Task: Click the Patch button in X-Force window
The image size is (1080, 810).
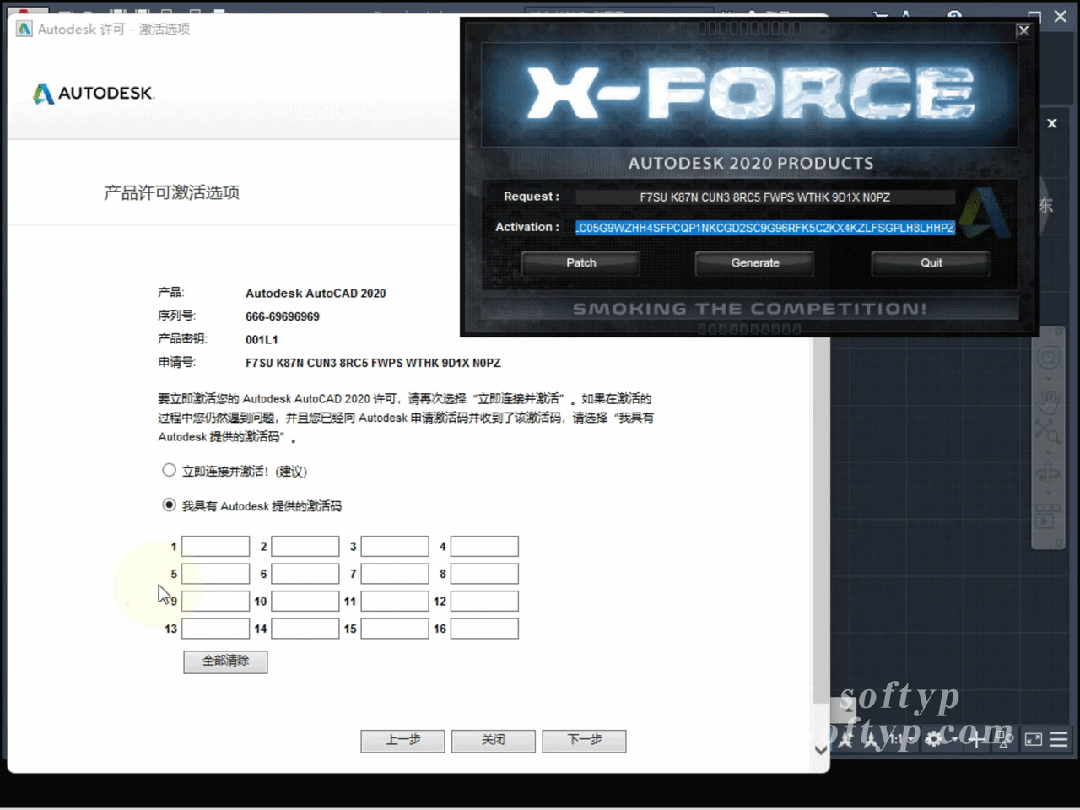Action: 581,263
